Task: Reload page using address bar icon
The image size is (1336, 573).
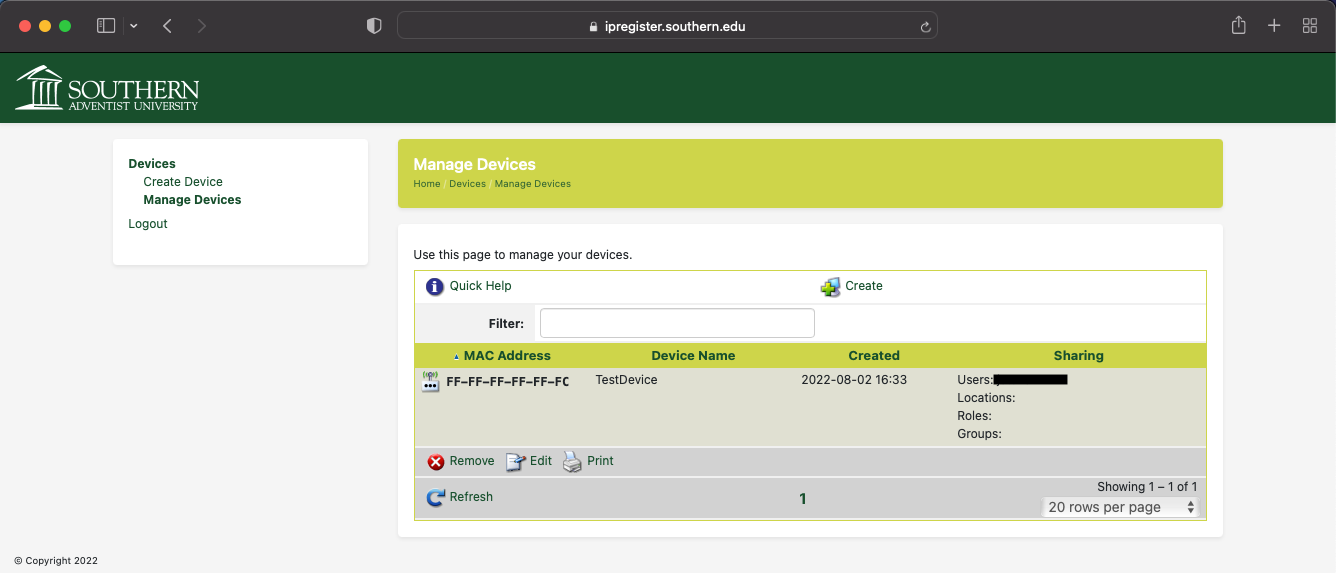Action: (926, 27)
